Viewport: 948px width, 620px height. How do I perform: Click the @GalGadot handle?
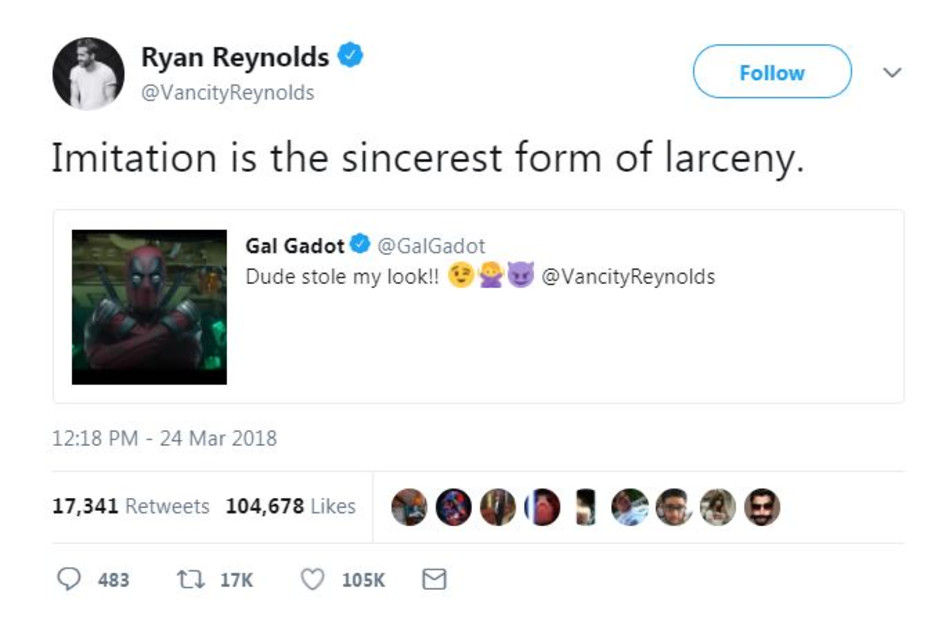[x=431, y=246]
